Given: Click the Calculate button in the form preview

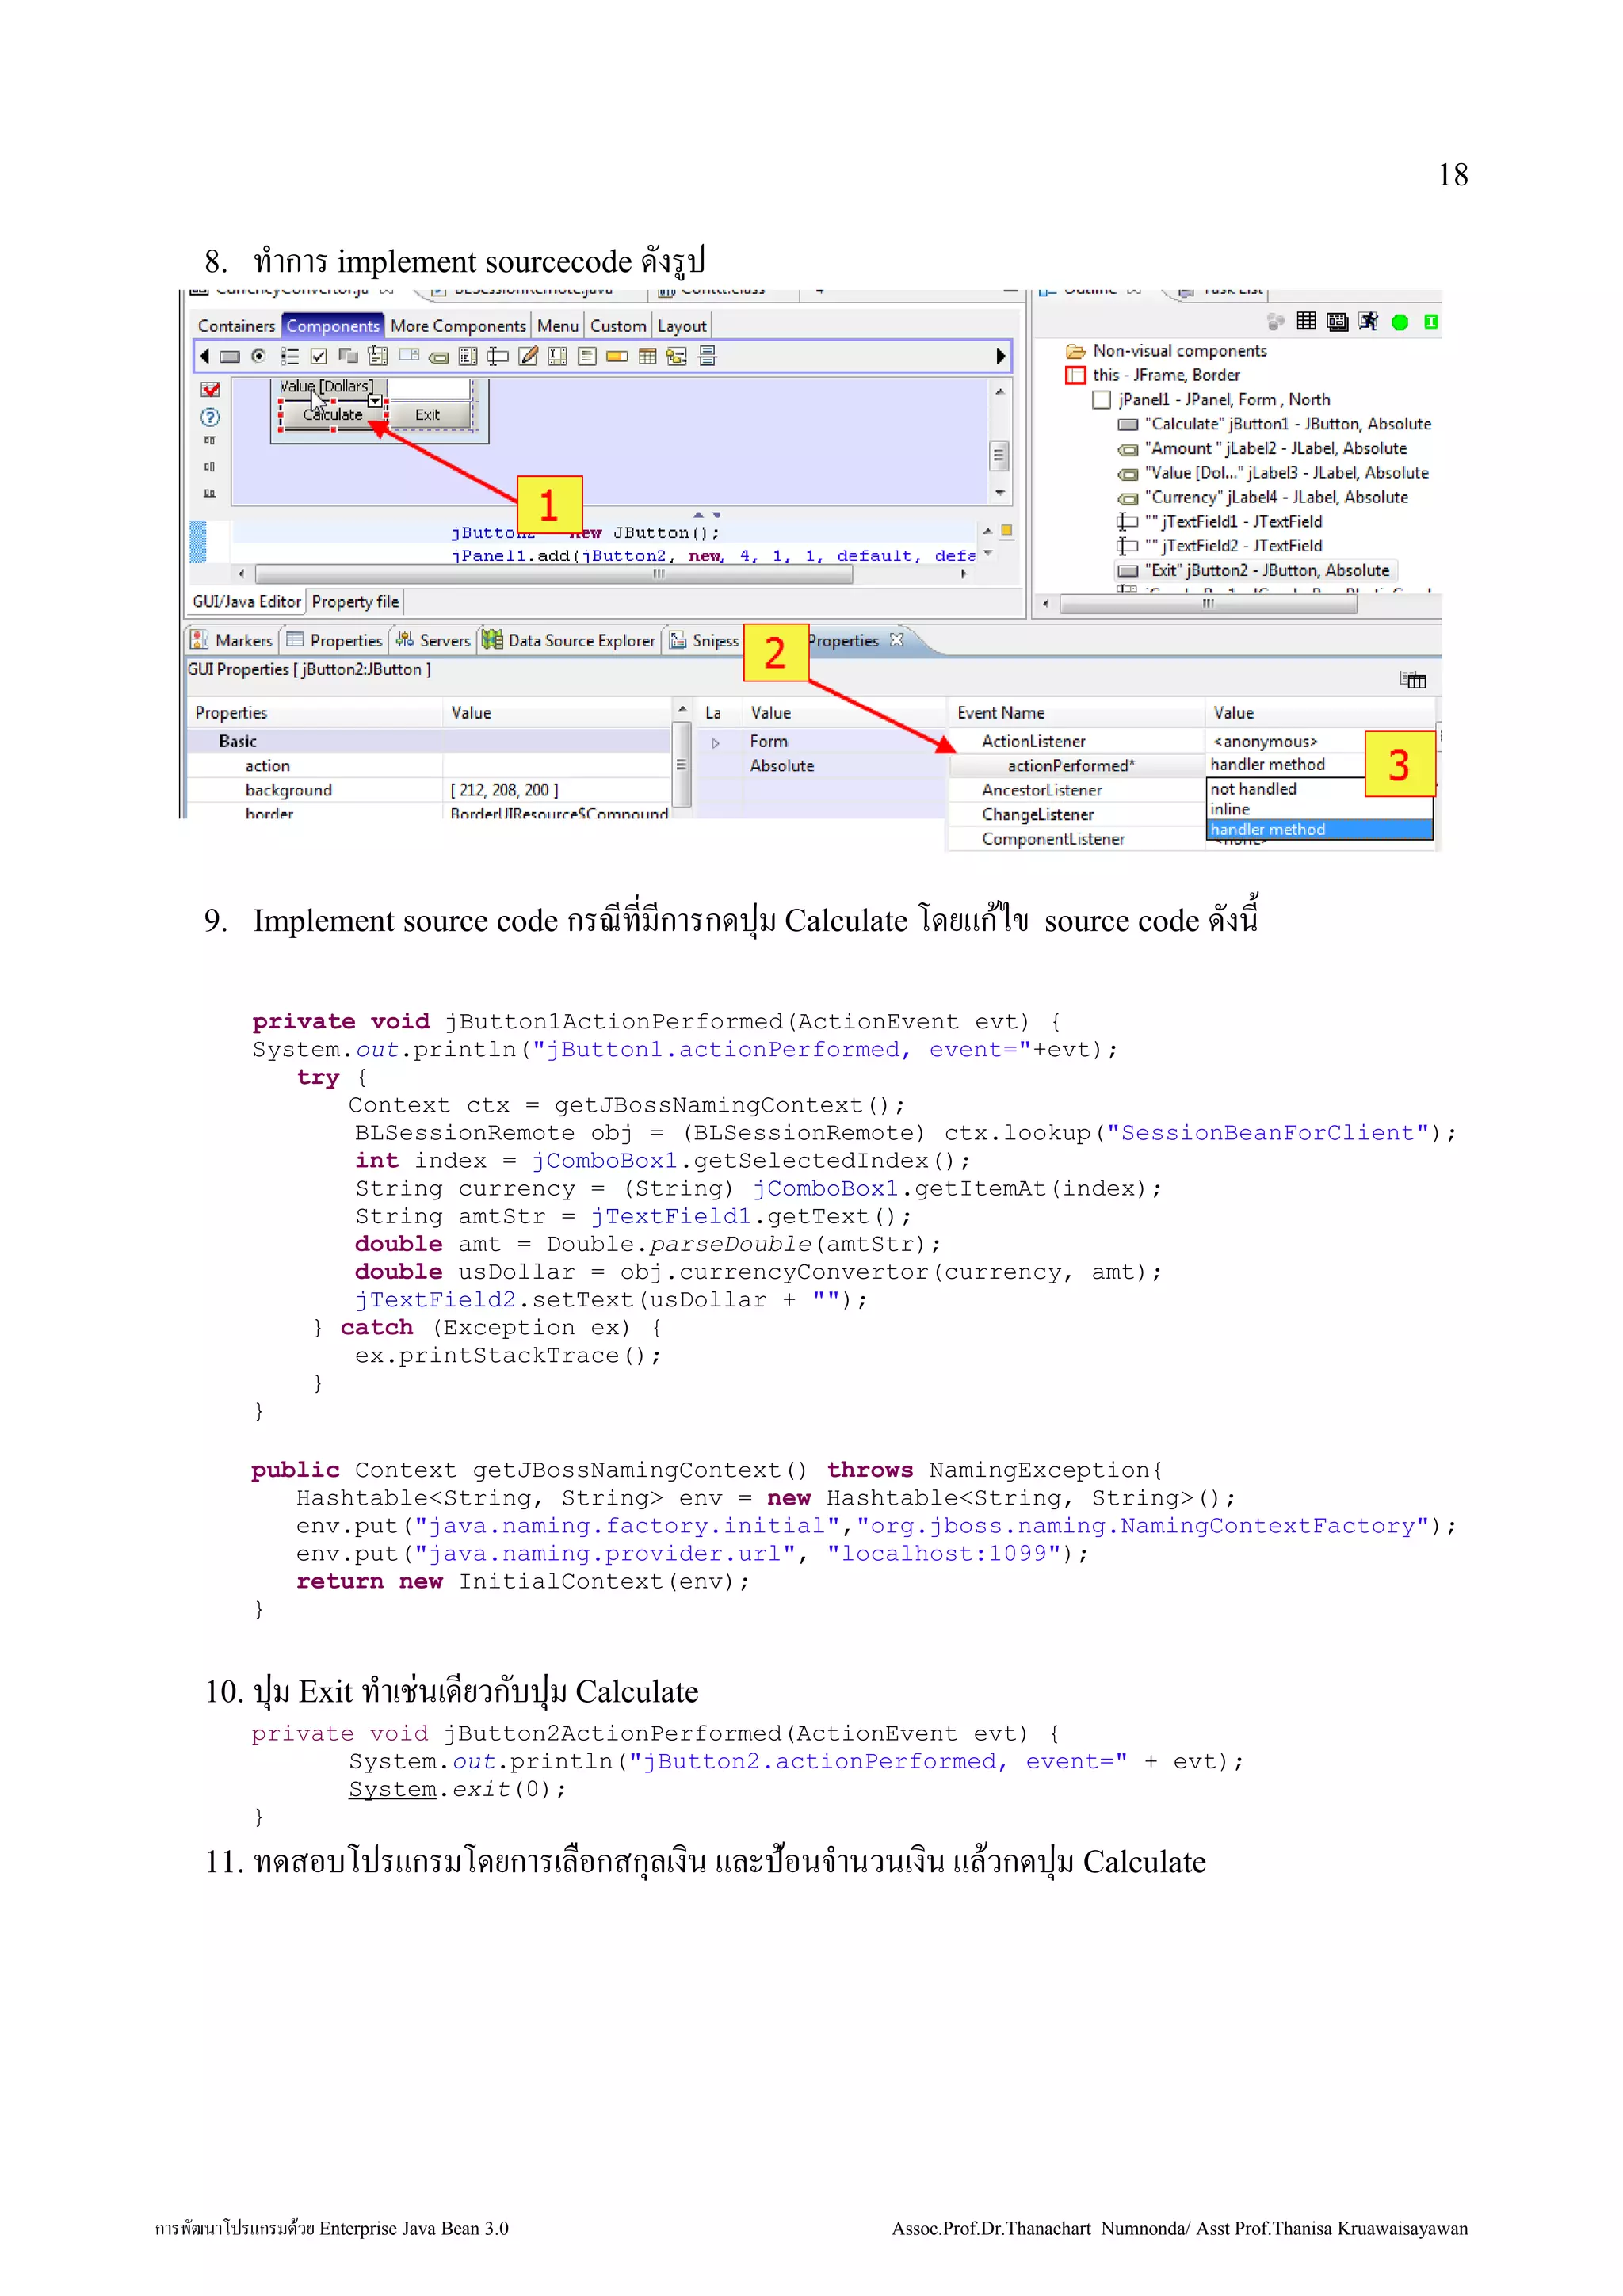Looking at the screenshot, I should [332, 414].
